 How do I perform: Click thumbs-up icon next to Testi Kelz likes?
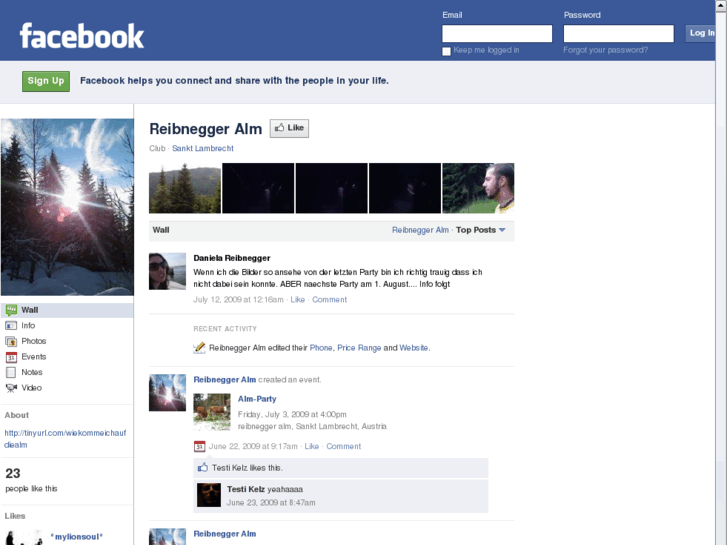pos(203,468)
